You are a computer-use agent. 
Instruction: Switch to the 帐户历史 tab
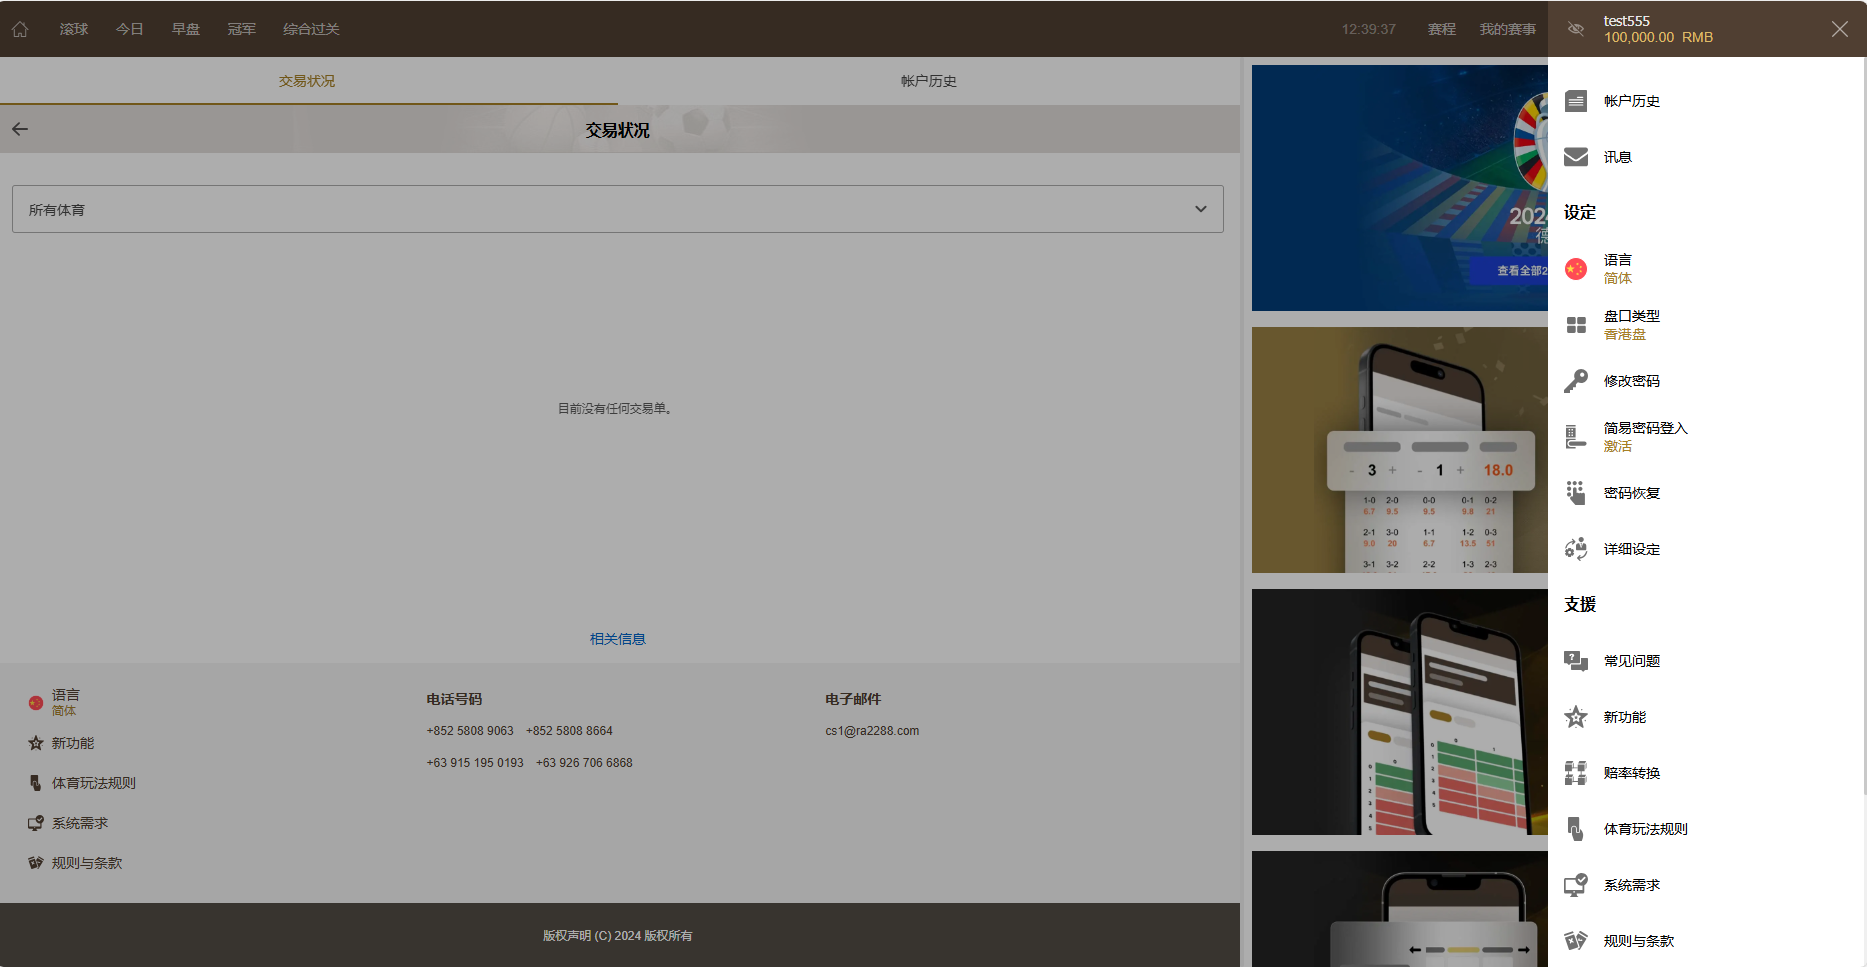point(928,81)
